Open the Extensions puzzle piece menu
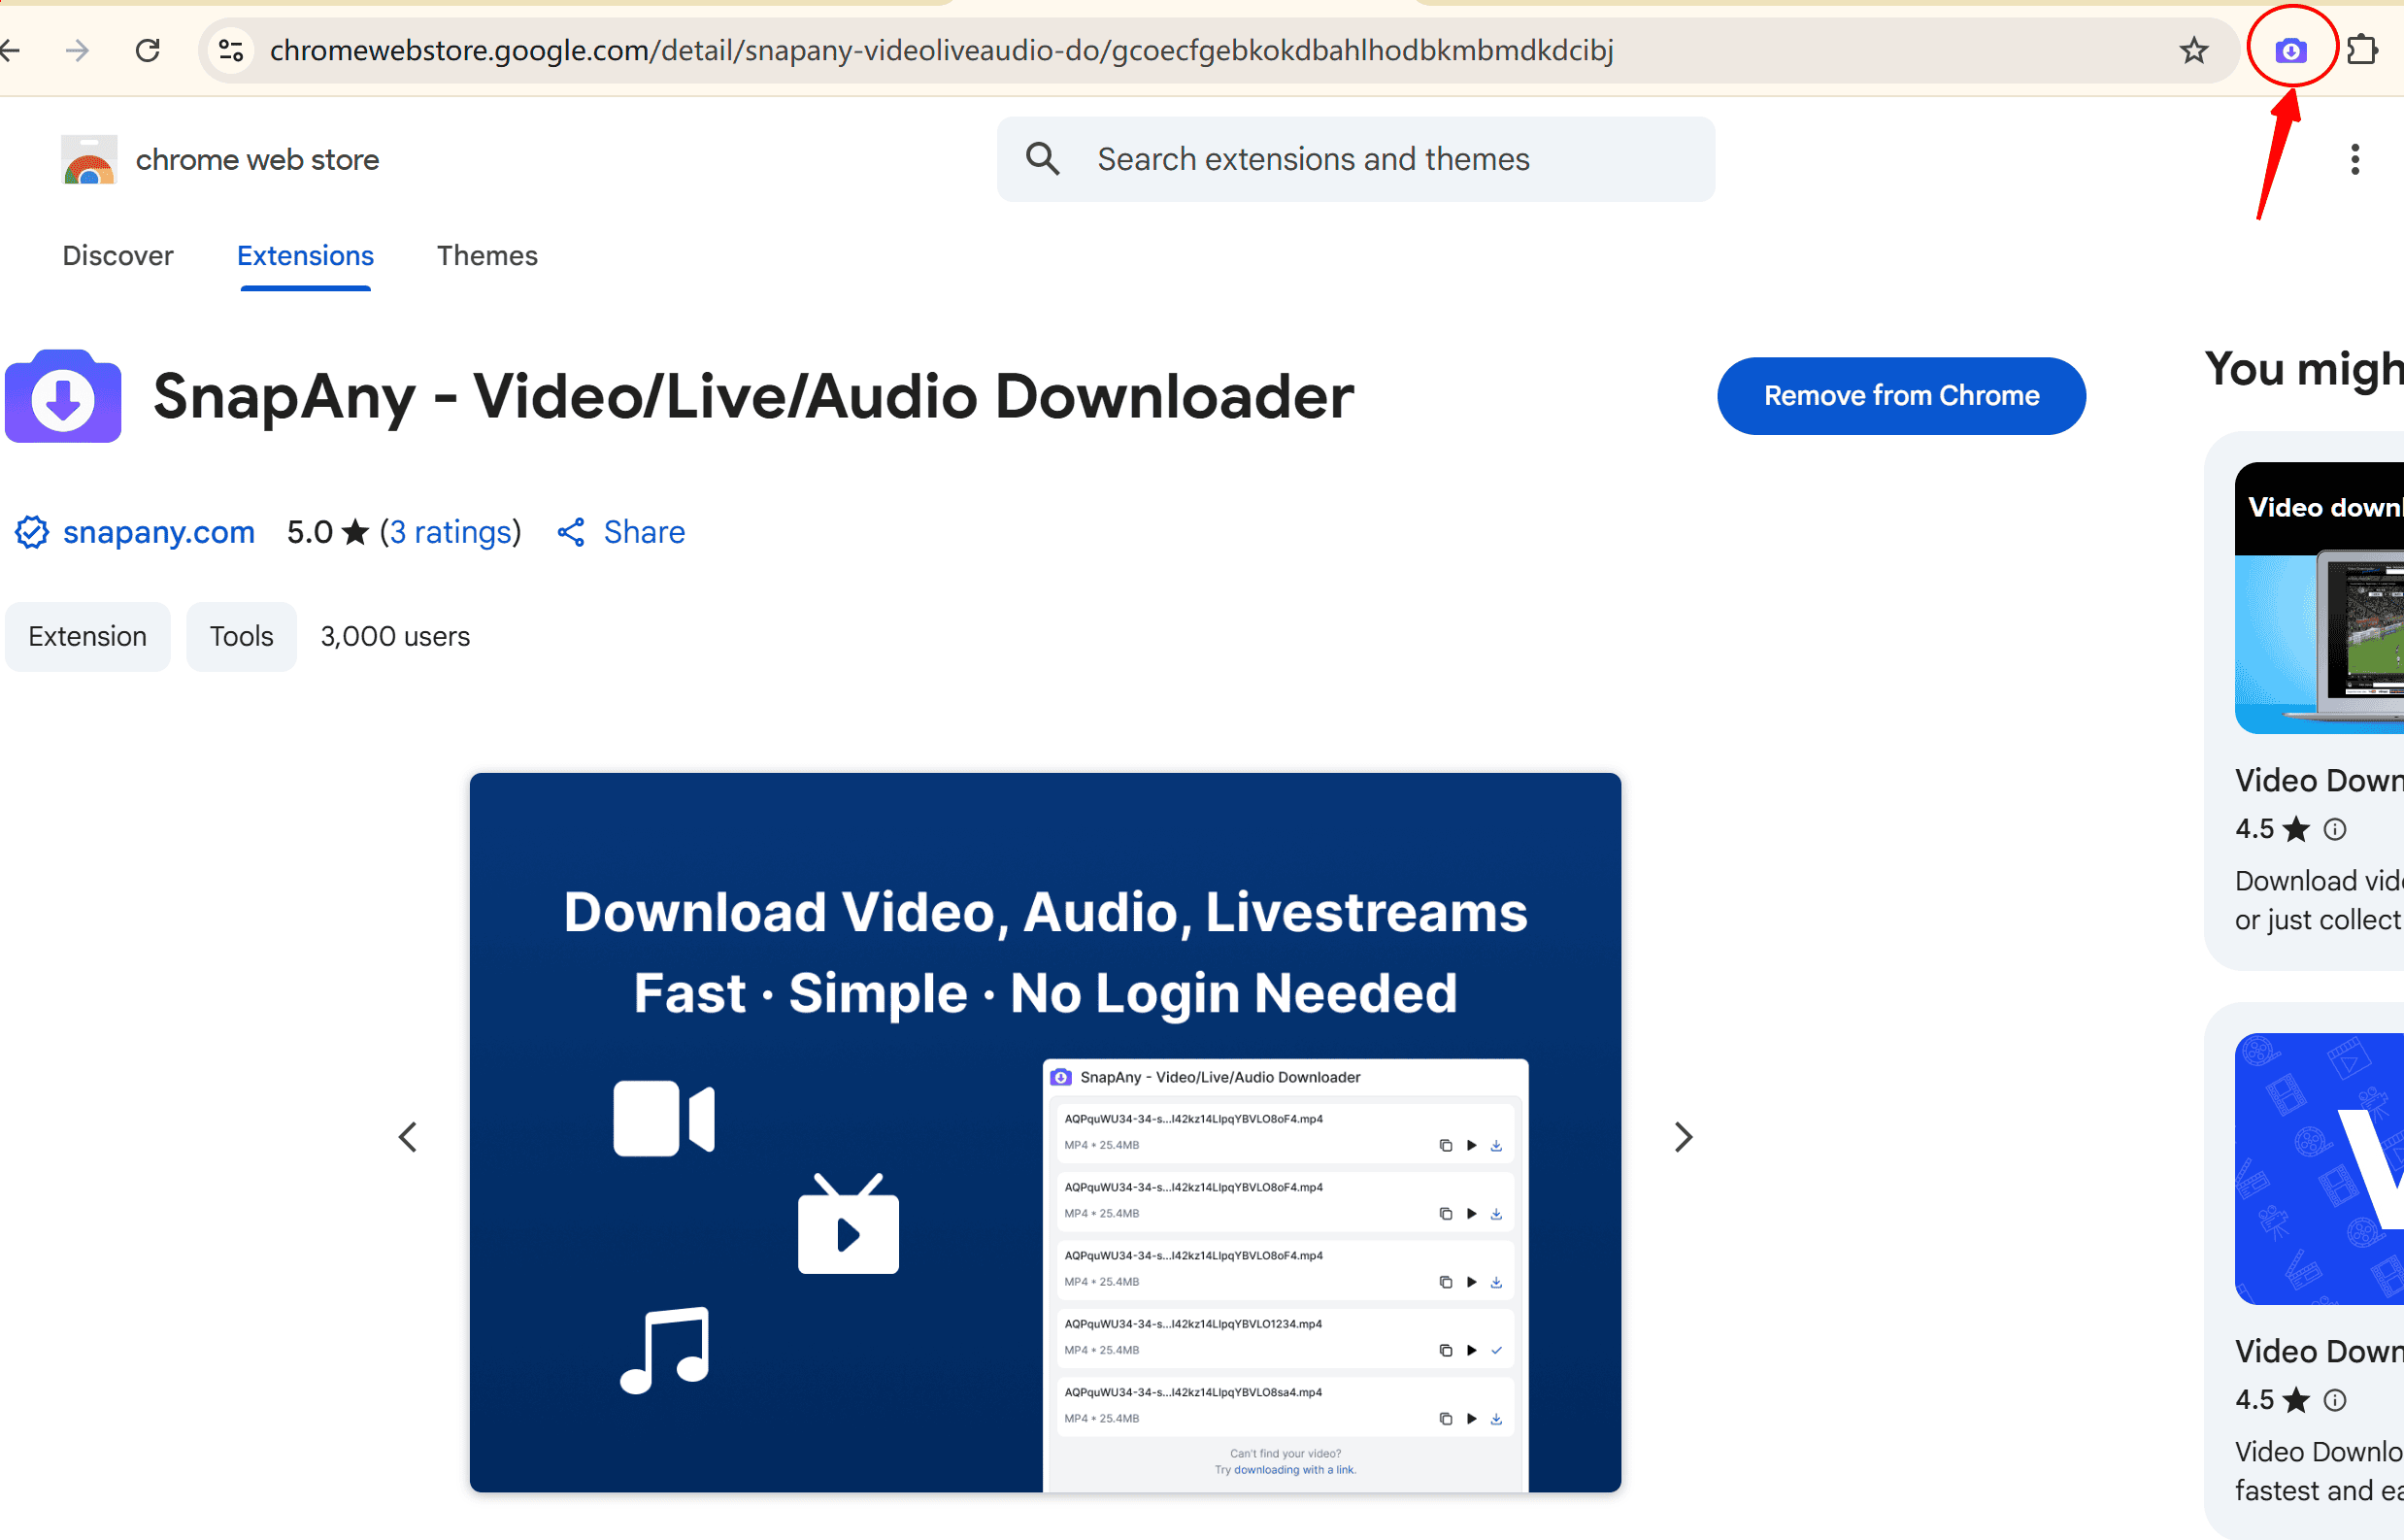The image size is (2404, 1540). click(2361, 50)
